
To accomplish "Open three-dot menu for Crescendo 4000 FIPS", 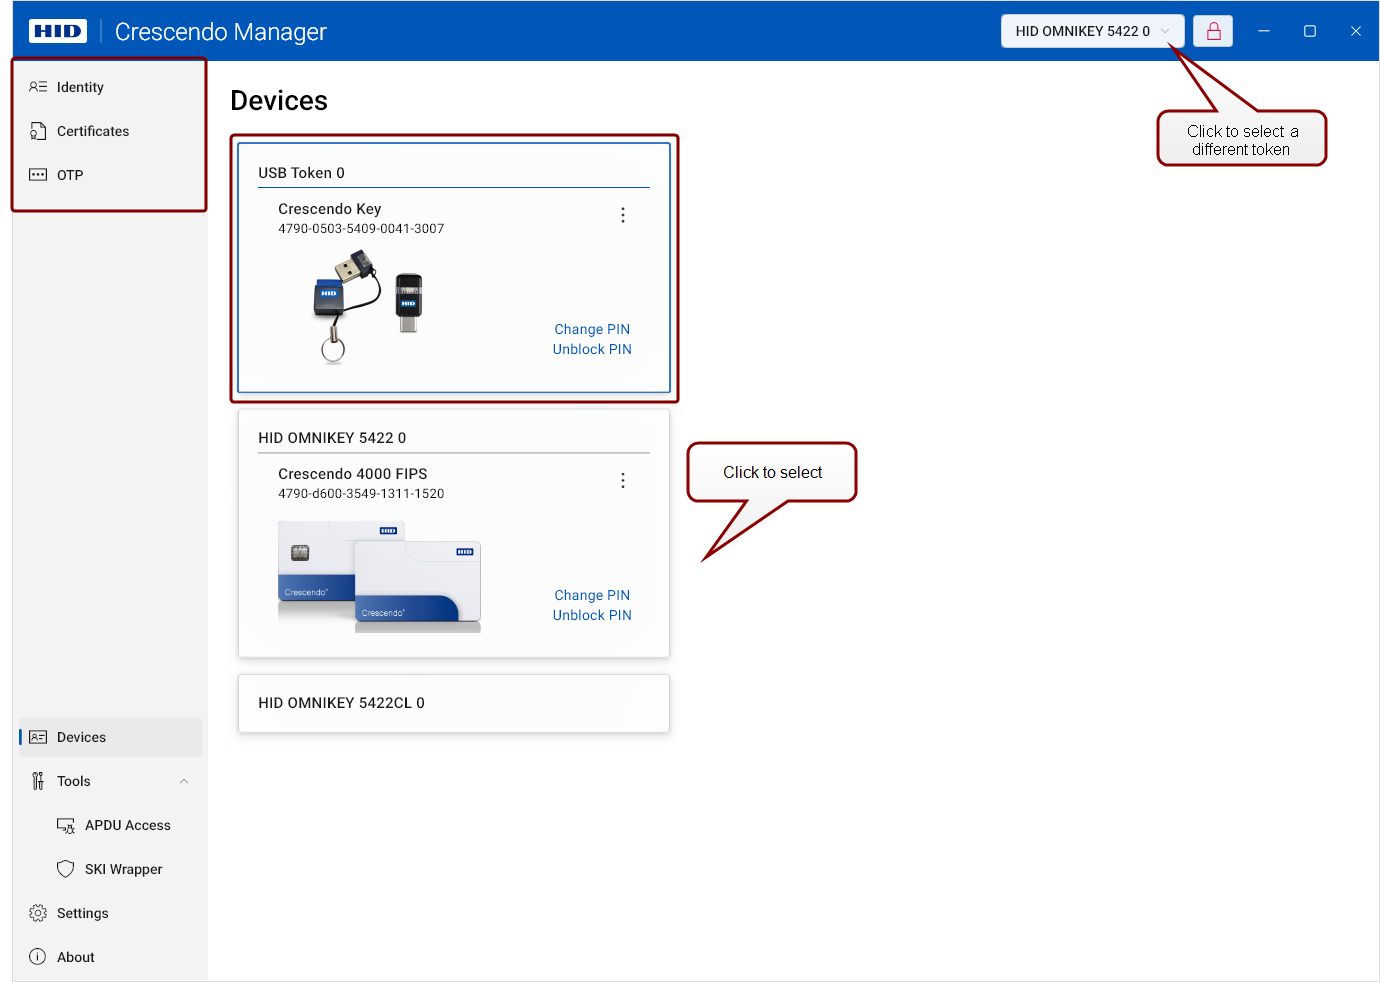I will [623, 480].
